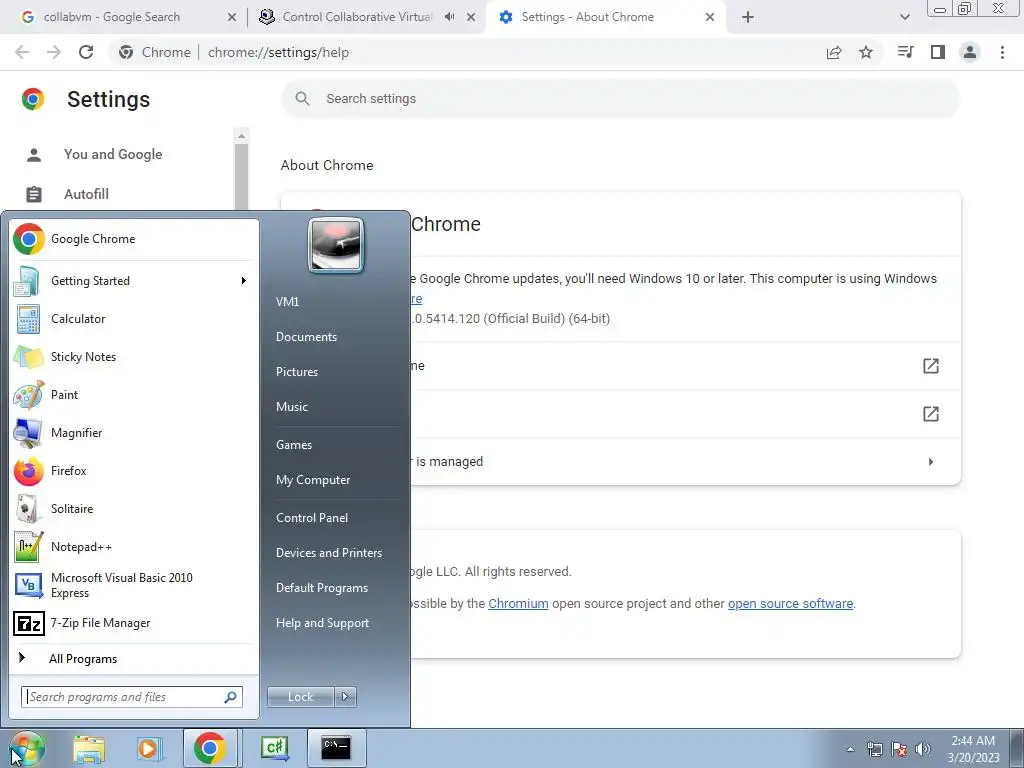Expand Getting Started submenu arrow
This screenshot has height=768, width=1024.
[244, 281]
